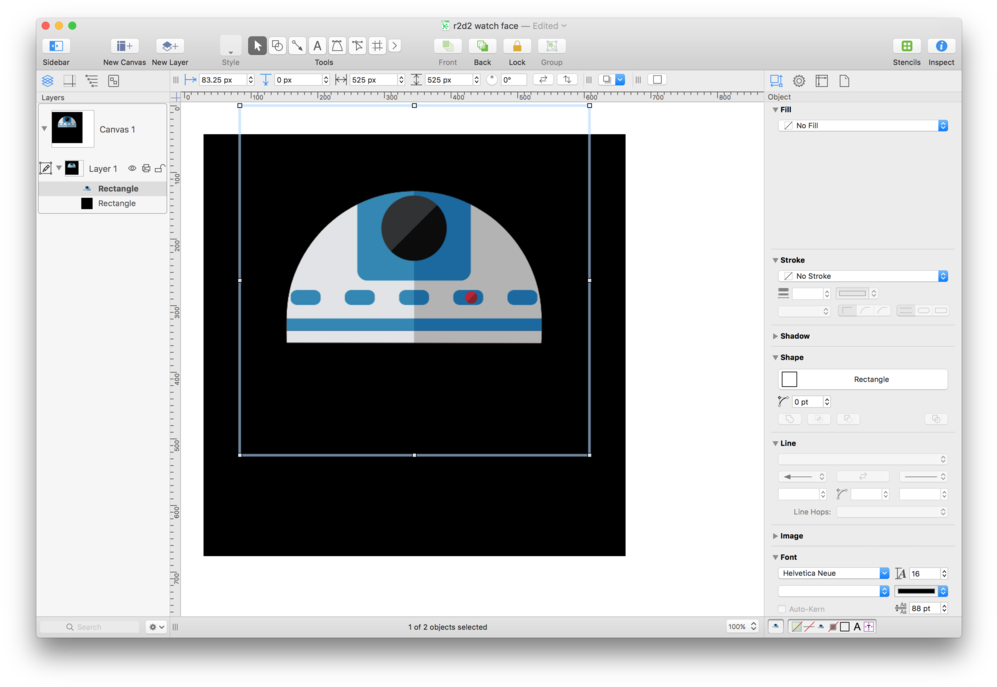Open the Stencils window
This screenshot has width=997, height=687.
pyautogui.click(x=907, y=46)
